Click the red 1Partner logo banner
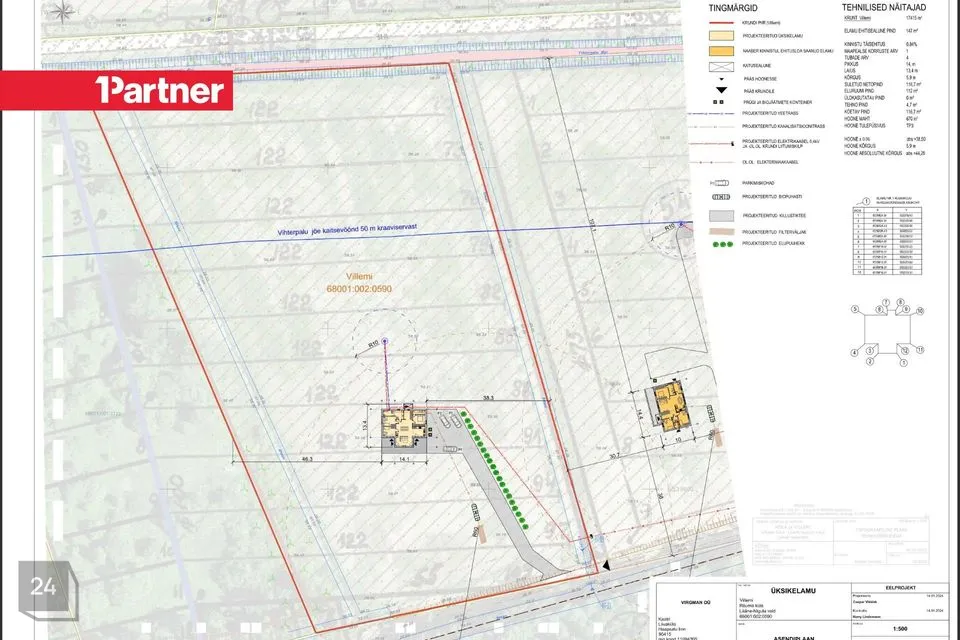Screen dimensions: 960x640 (116, 90)
